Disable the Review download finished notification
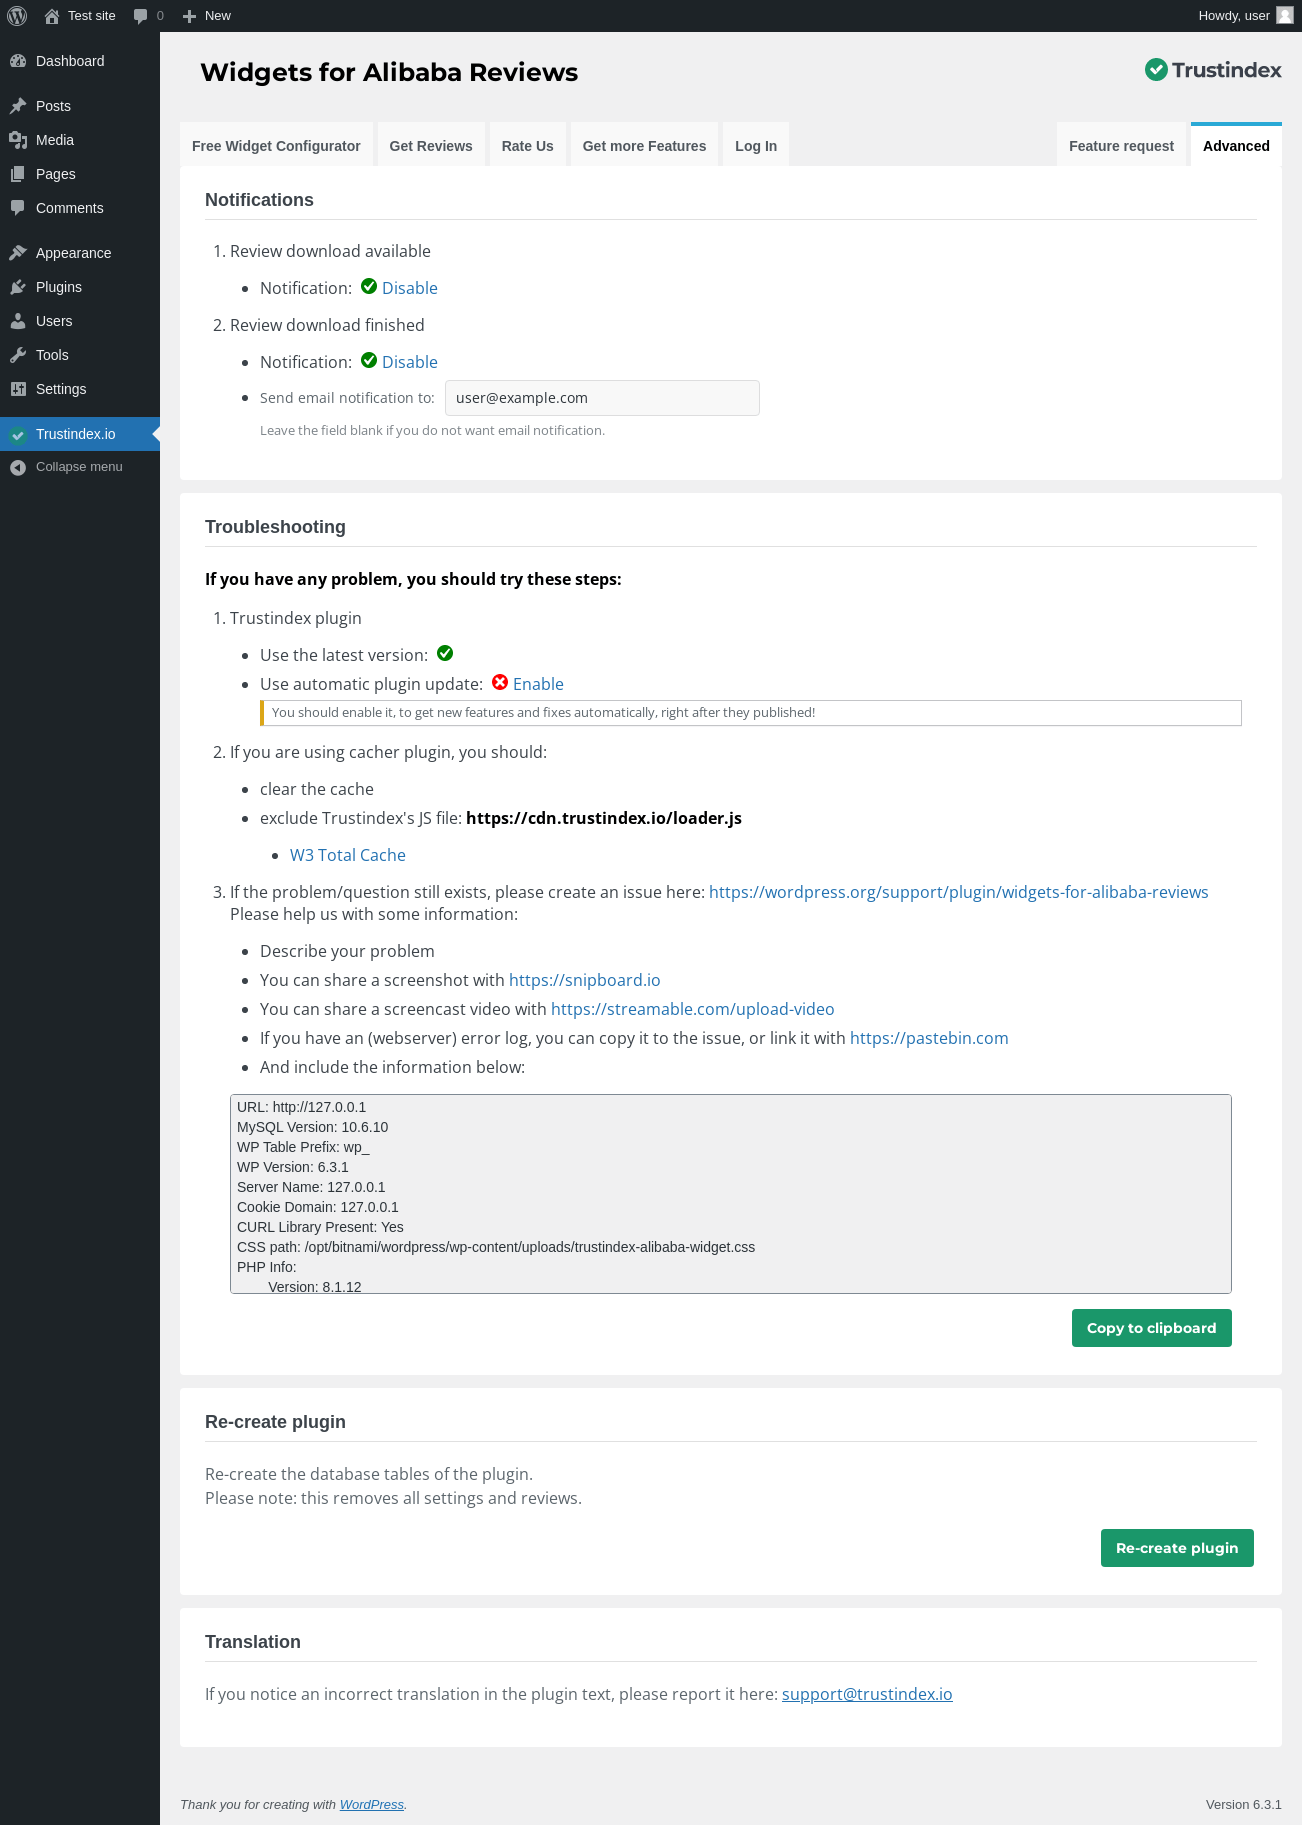This screenshot has width=1302, height=1825. 409,362
